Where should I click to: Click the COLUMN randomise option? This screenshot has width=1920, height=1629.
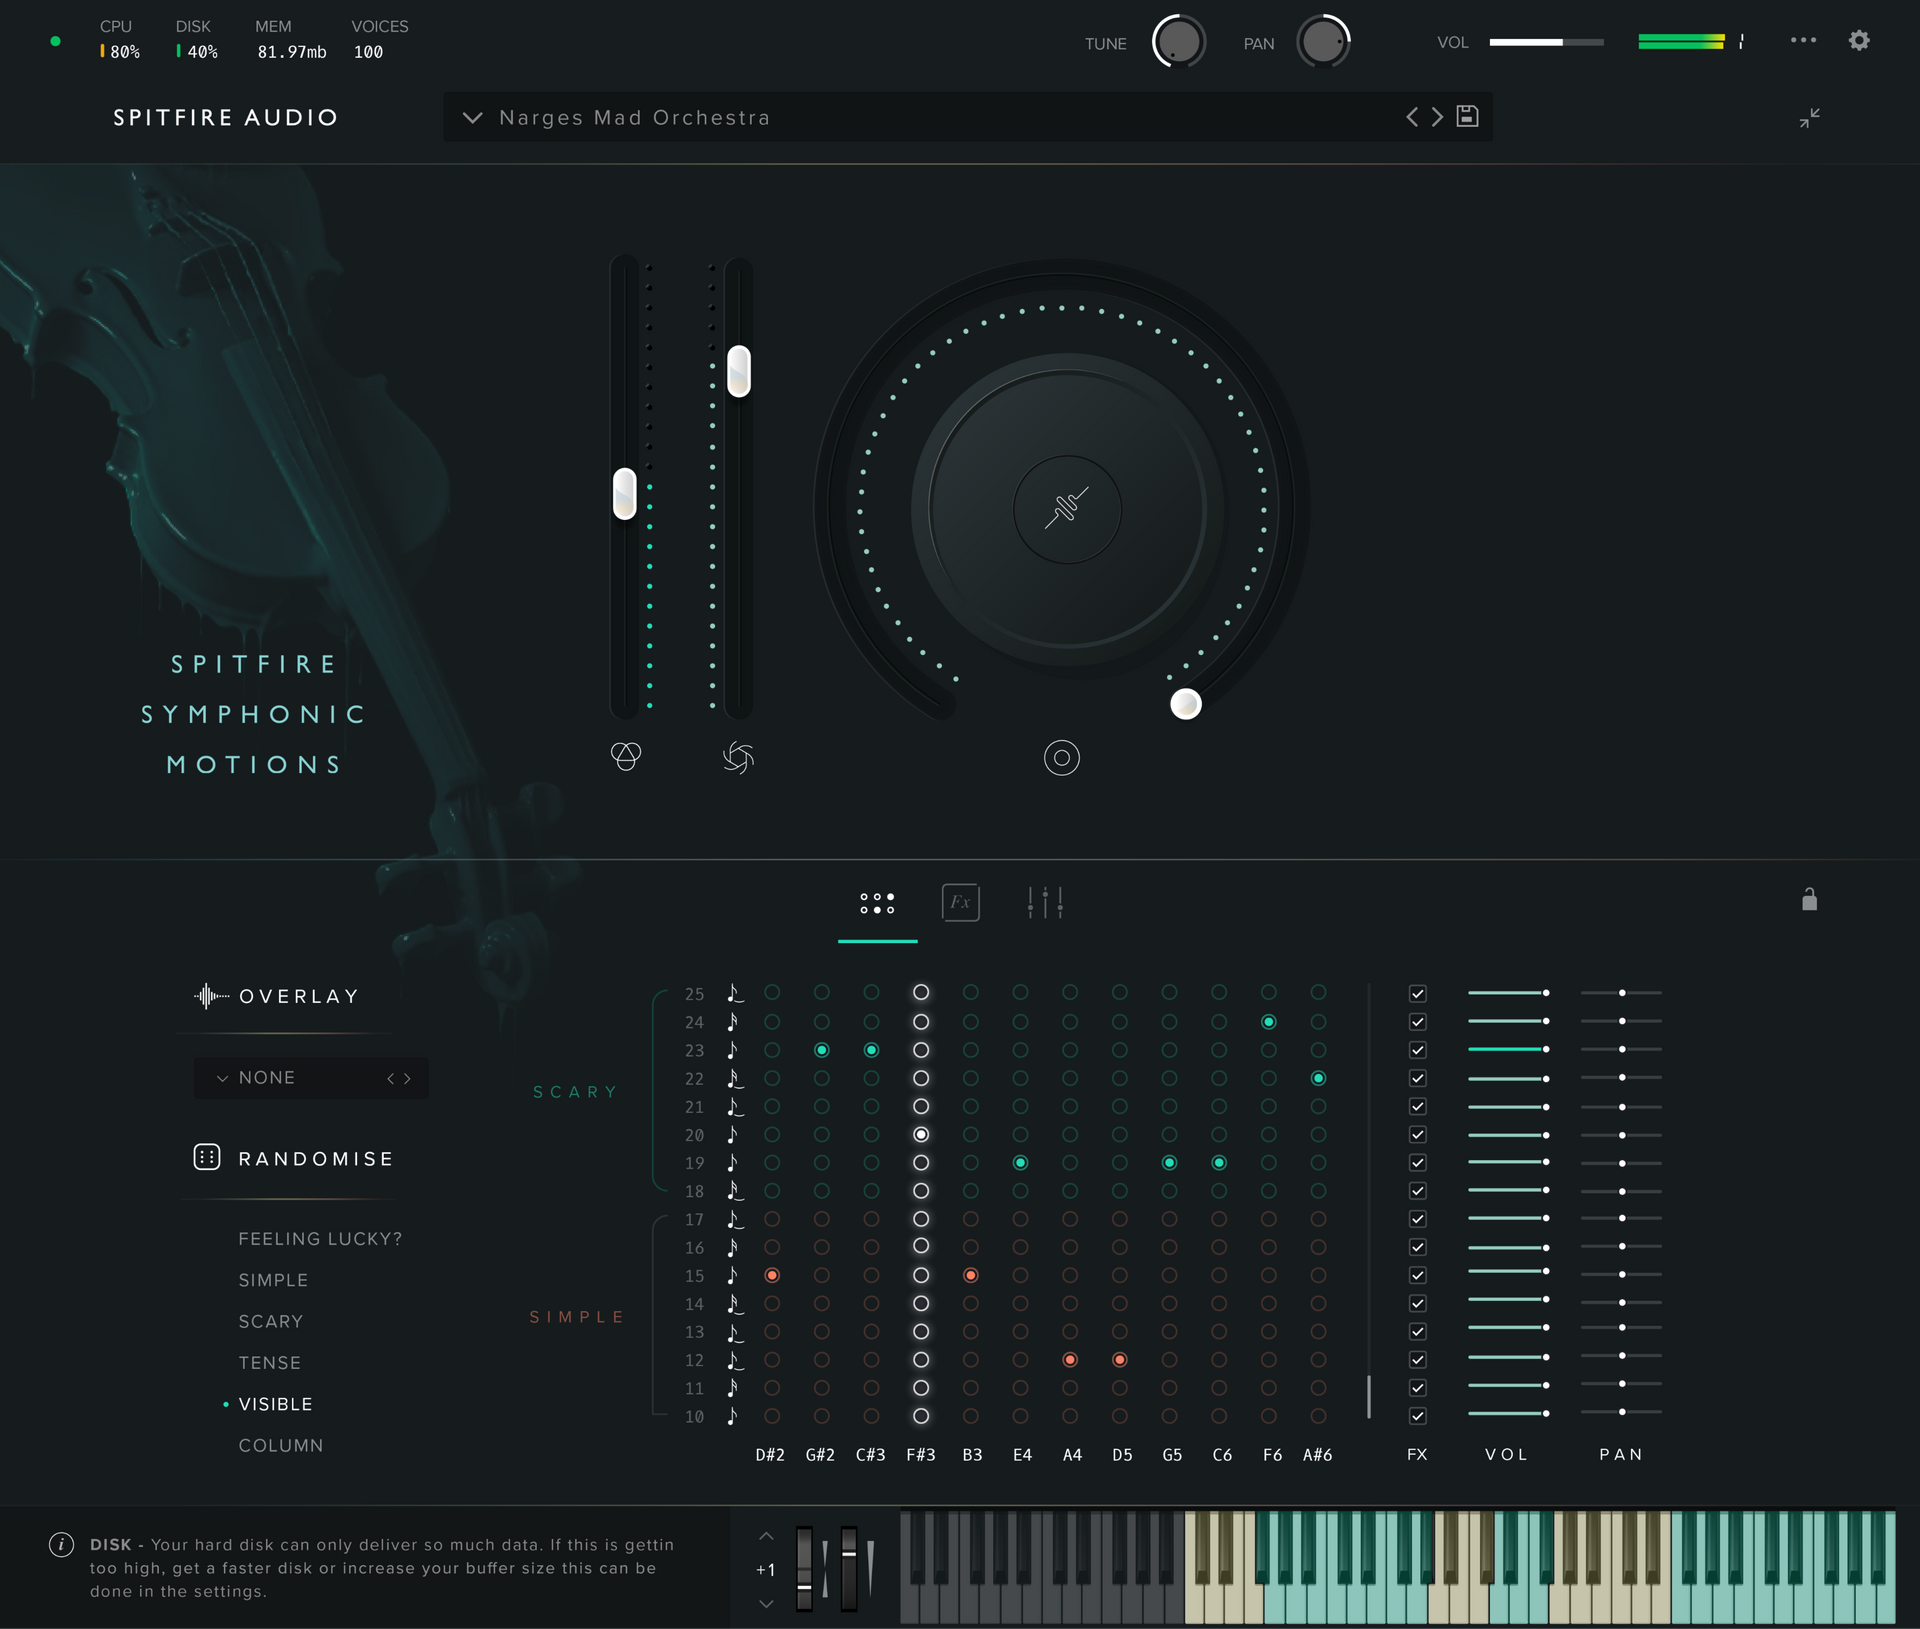[281, 1445]
